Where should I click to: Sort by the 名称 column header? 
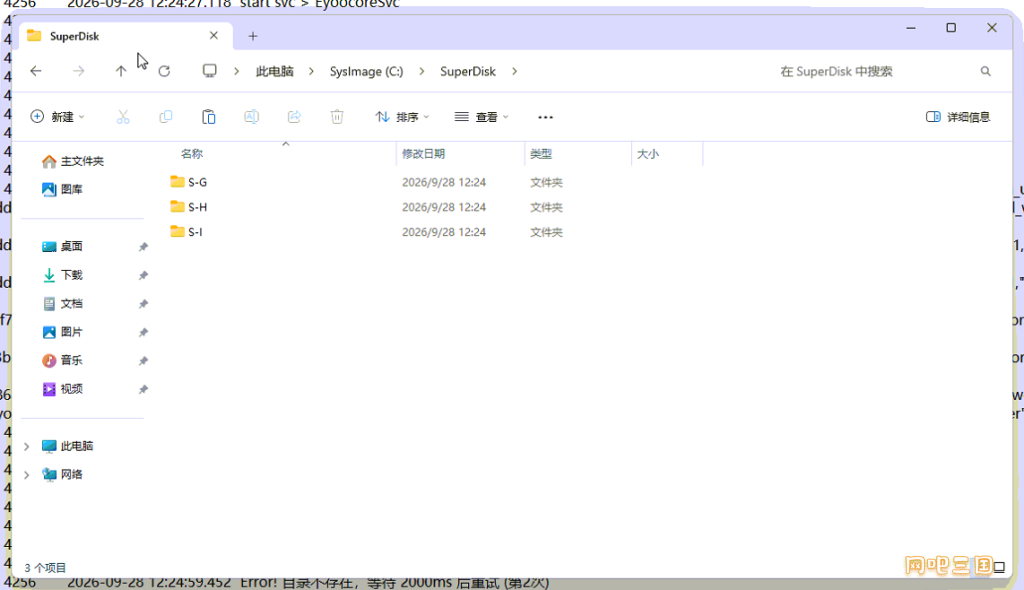point(191,154)
